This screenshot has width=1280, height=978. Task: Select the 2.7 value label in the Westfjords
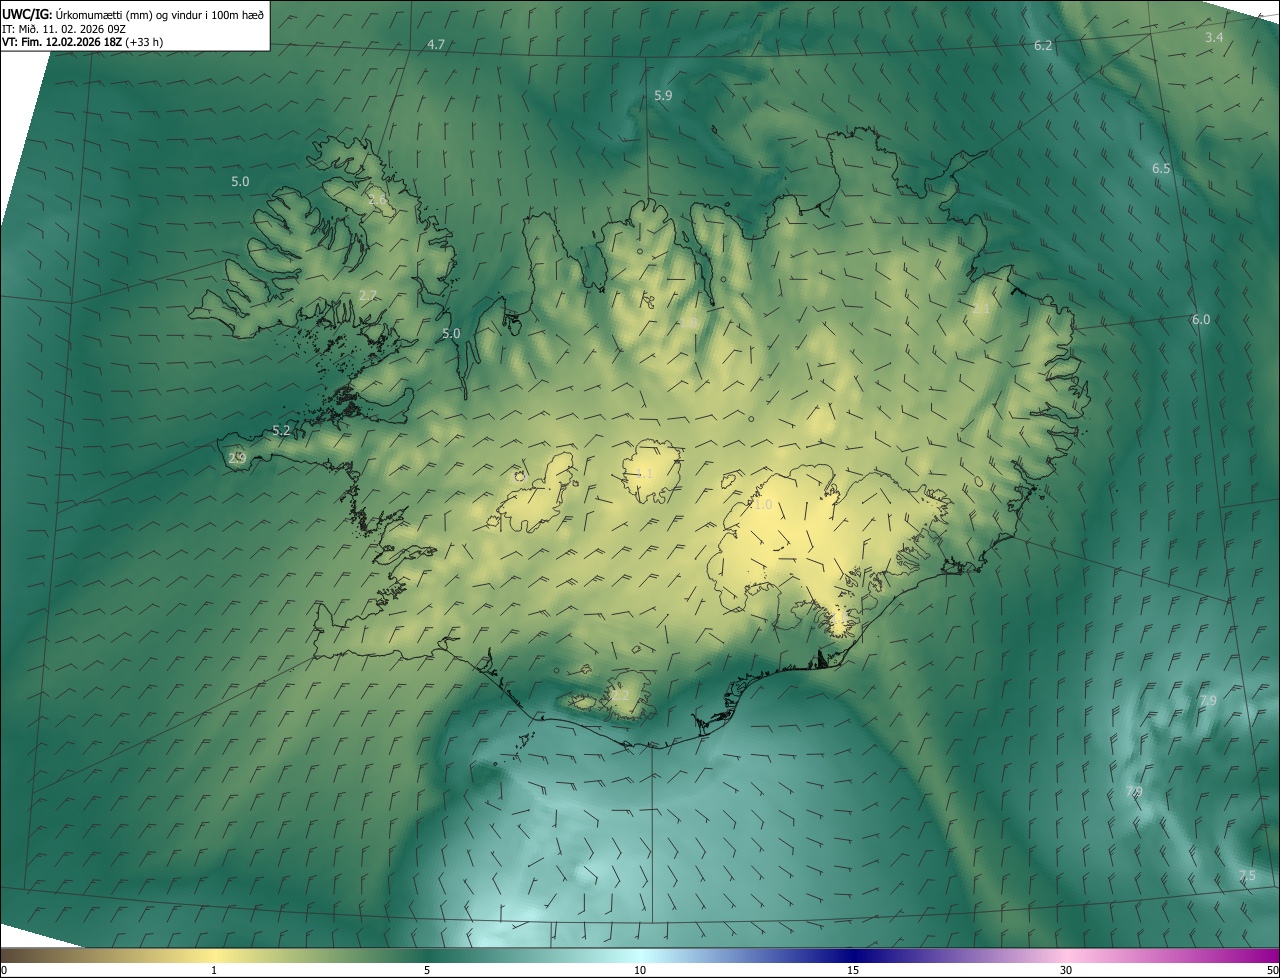[368, 295]
